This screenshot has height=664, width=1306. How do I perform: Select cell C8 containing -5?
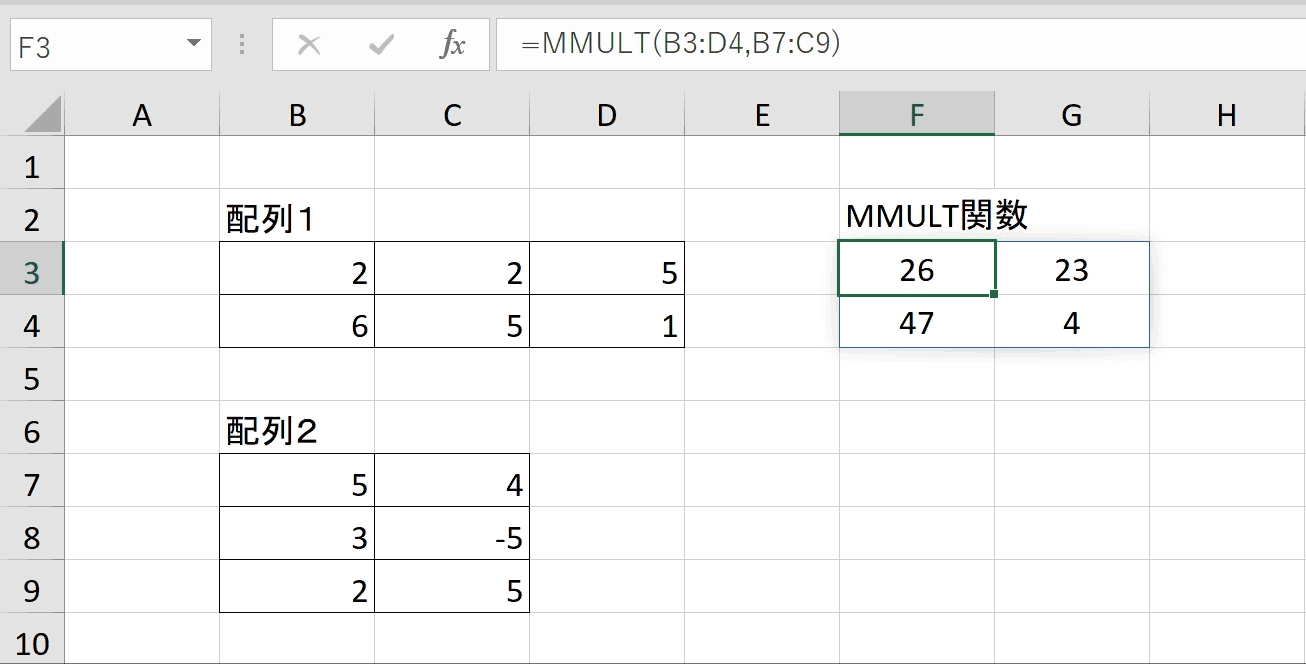click(452, 537)
